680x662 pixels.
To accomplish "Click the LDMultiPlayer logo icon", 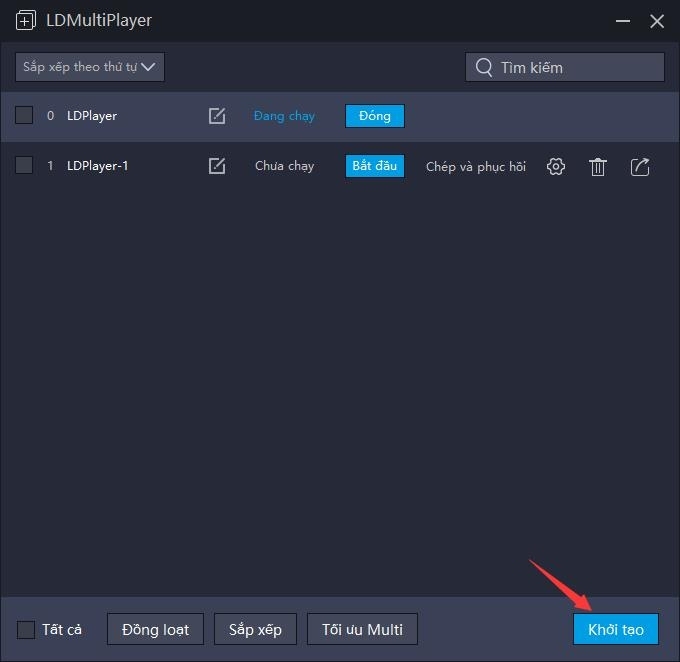I will click(x=26, y=20).
